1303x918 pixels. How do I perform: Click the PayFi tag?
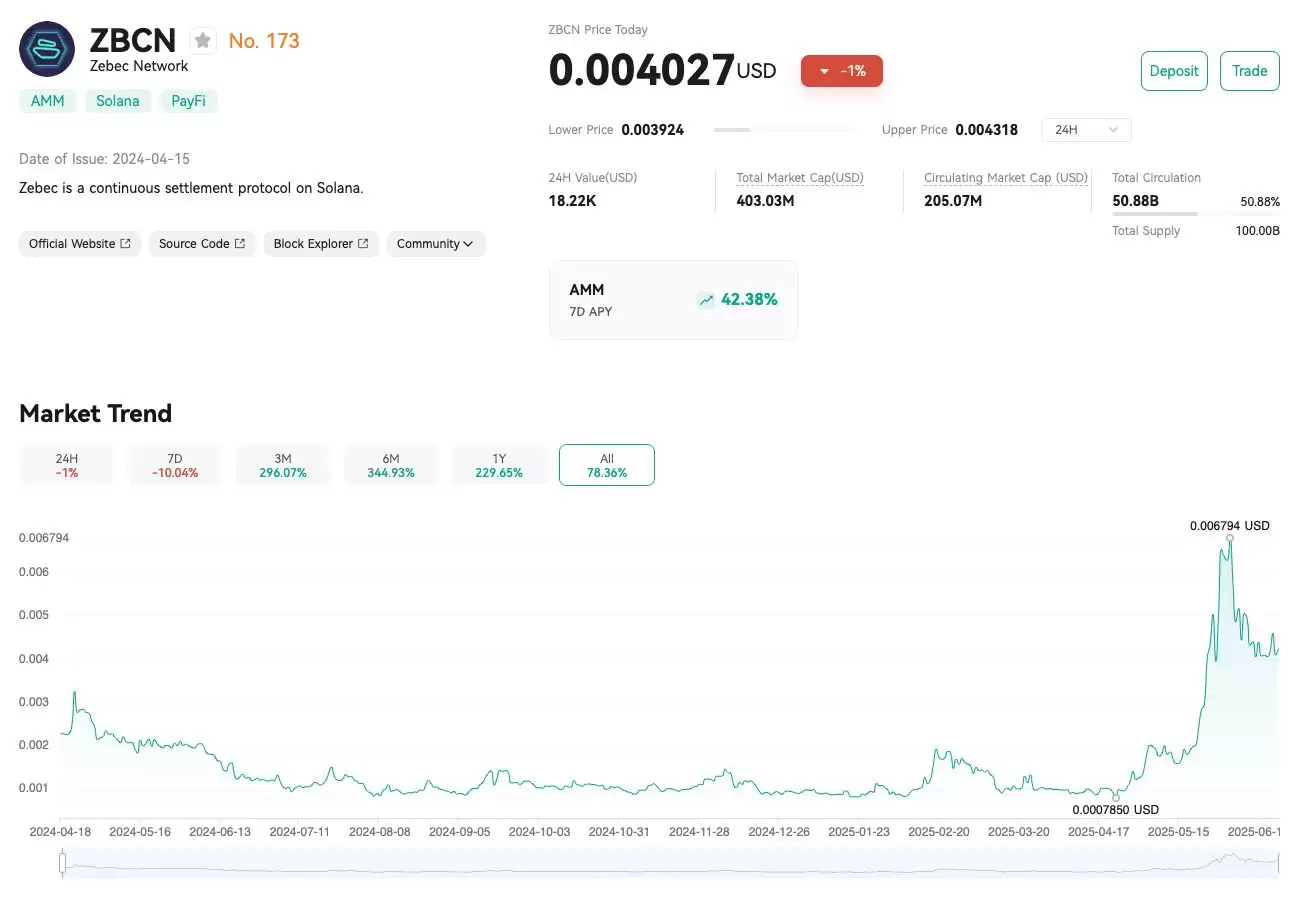point(188,101)
